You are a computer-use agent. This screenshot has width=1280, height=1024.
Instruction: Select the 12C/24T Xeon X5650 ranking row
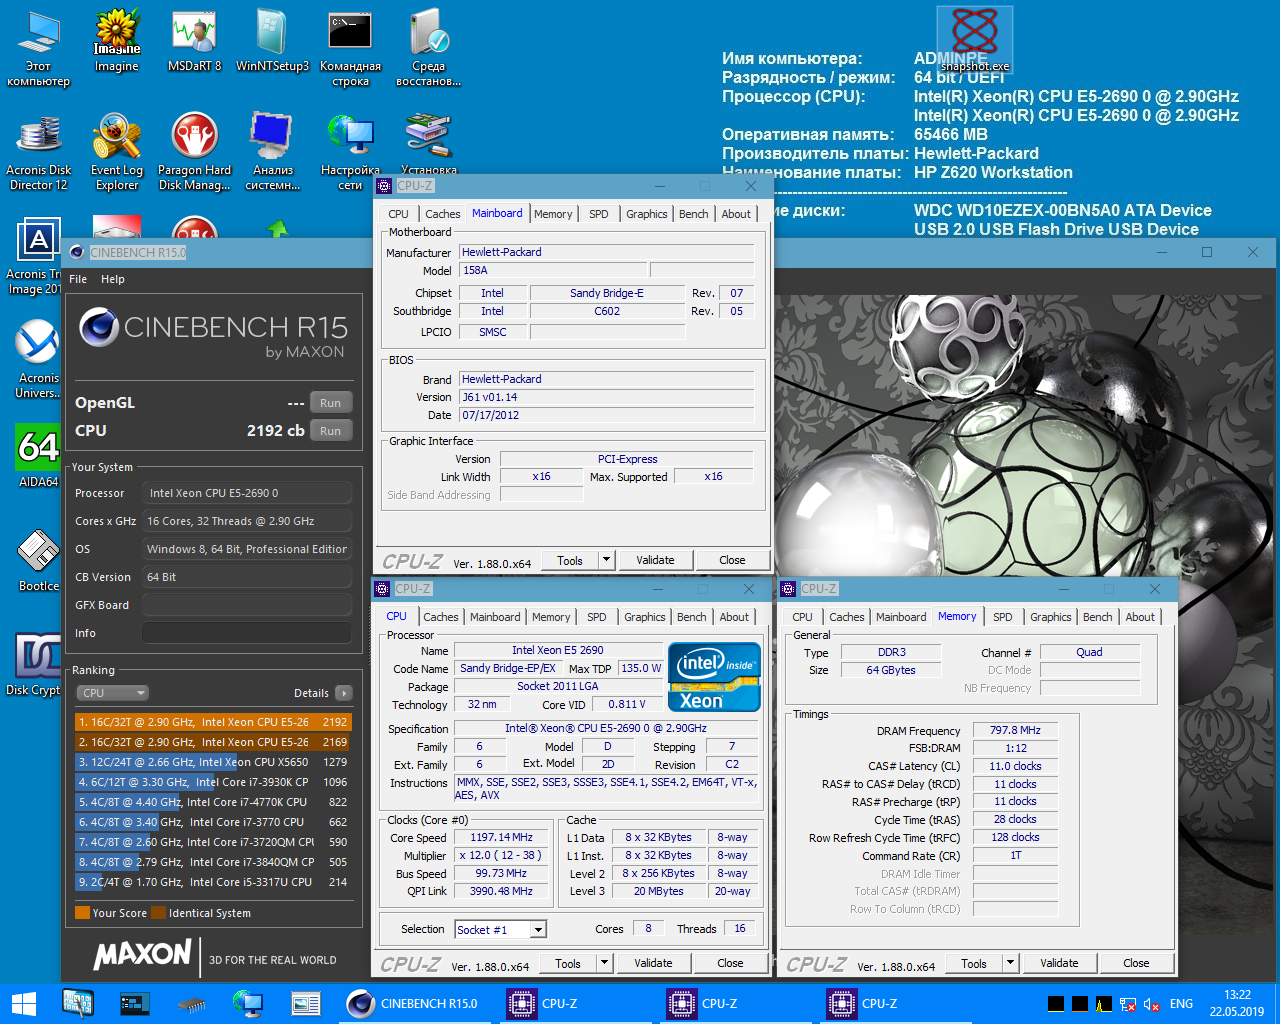pos(213,762)
